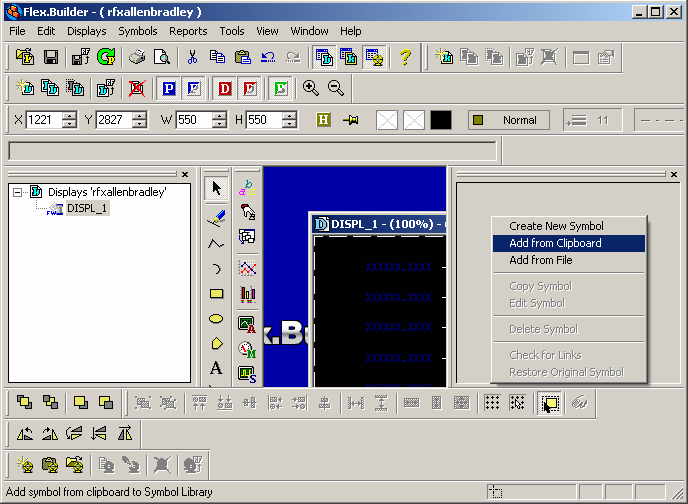Select the arc drawing tool
The image size is (688, 504).
[x=216, y=269]
